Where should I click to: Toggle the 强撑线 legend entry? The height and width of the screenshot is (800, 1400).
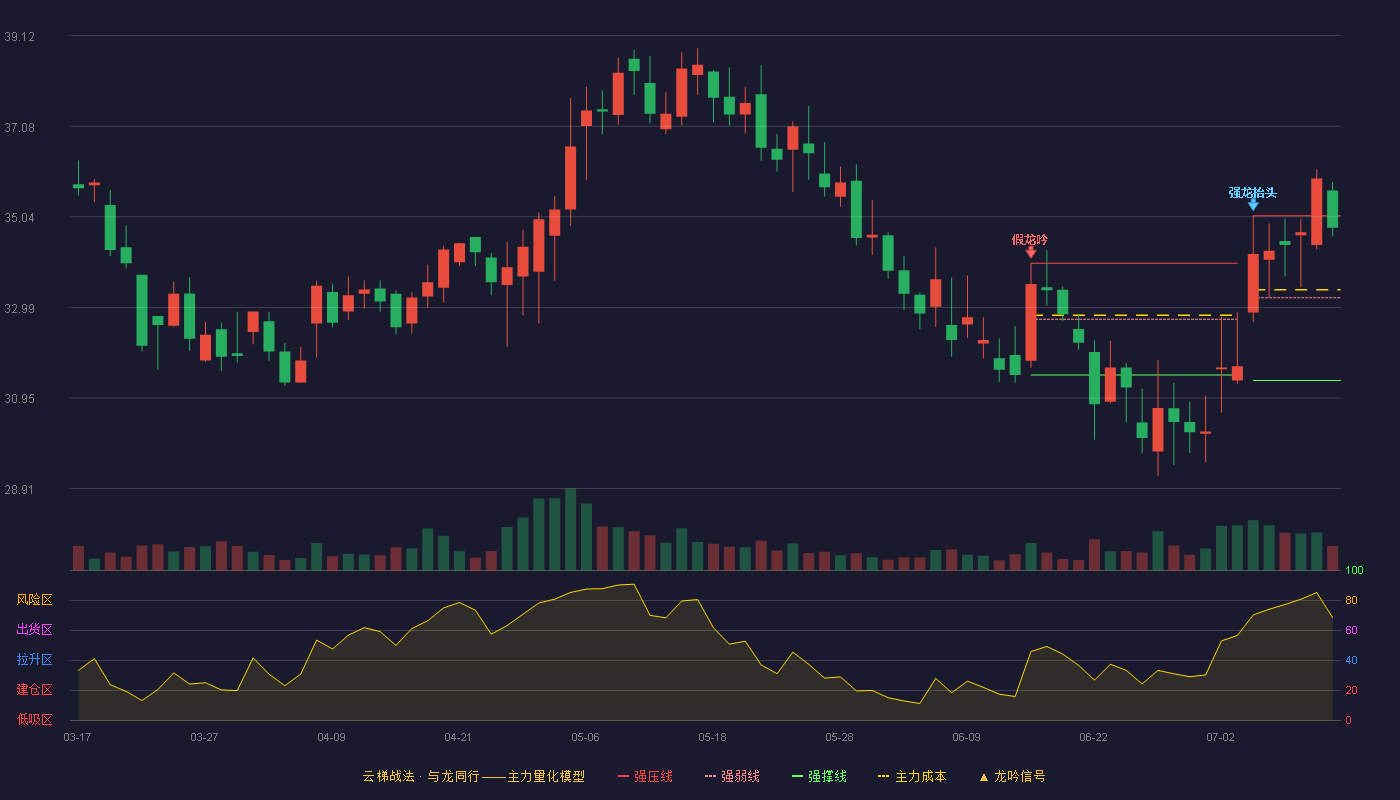tap(819, 776)
